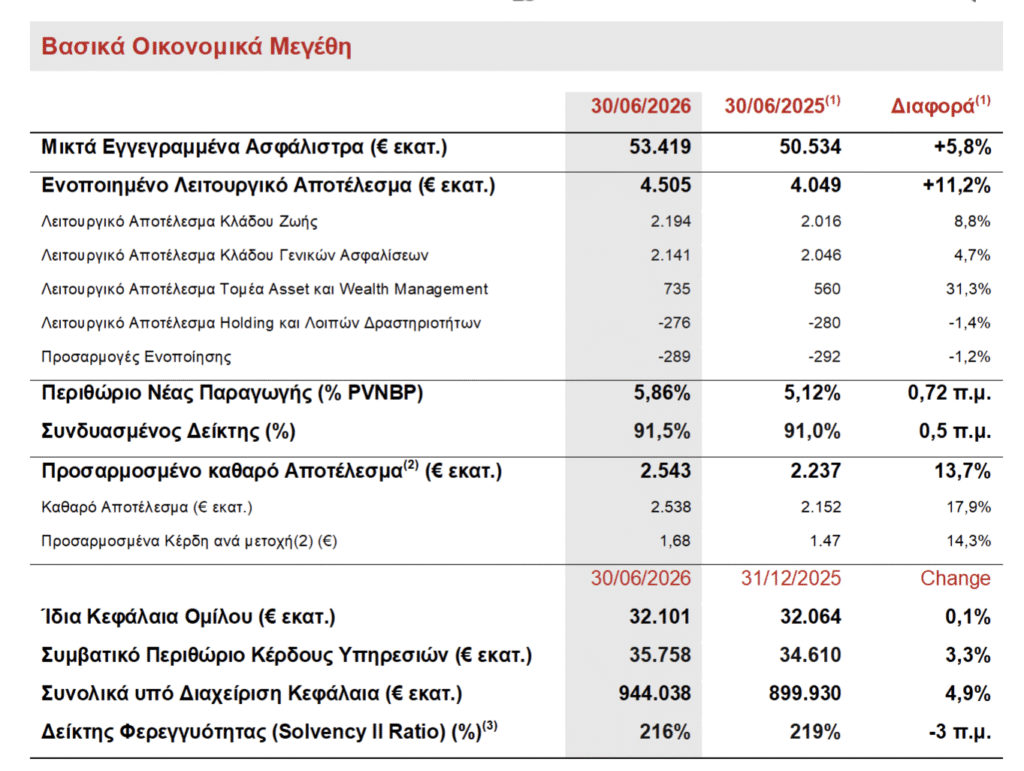
Task: Select the change value '-1,2%'
Action: click(x=969, y=357)
